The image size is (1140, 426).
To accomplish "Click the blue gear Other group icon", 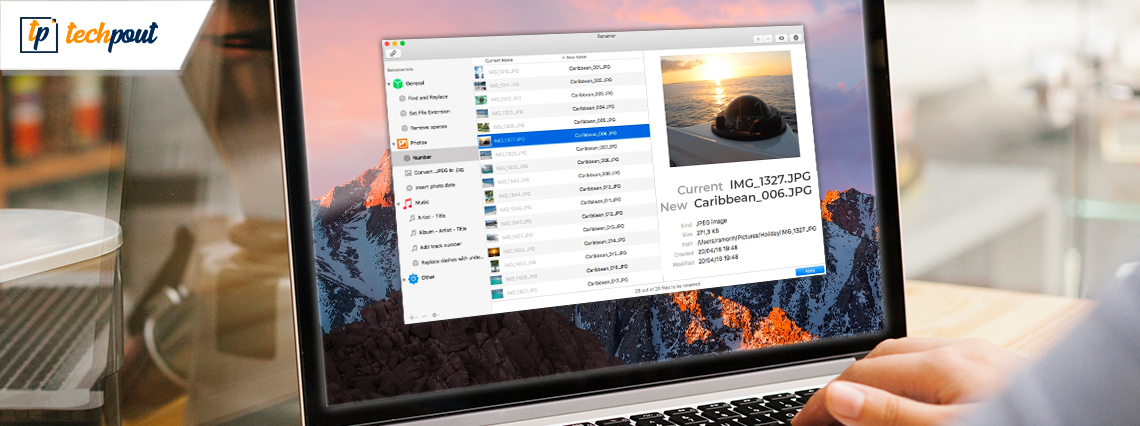I will click(x=412, y=278).
